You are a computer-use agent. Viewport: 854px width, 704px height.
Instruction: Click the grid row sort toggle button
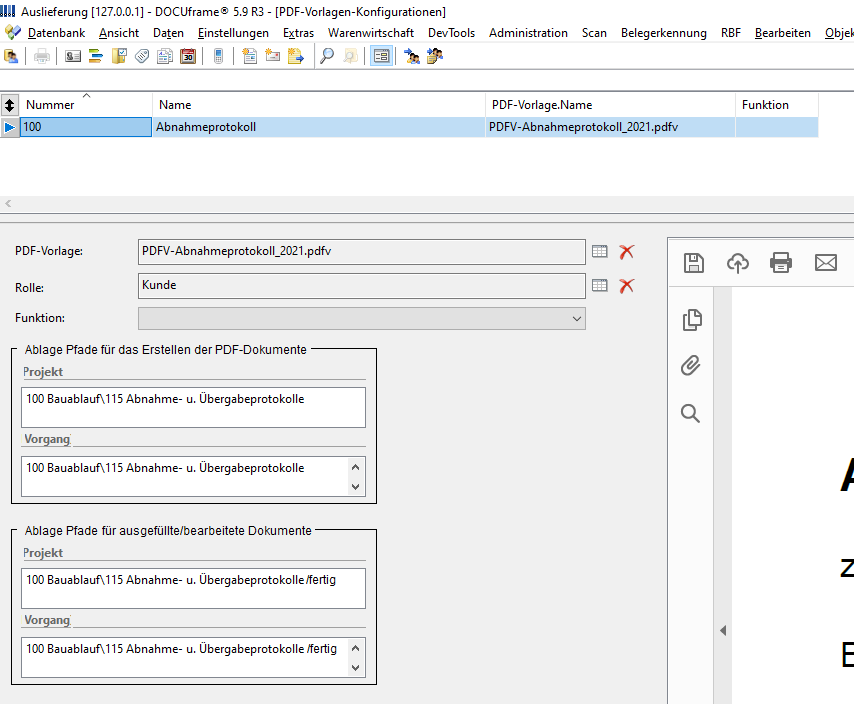[x=10, y=105]
